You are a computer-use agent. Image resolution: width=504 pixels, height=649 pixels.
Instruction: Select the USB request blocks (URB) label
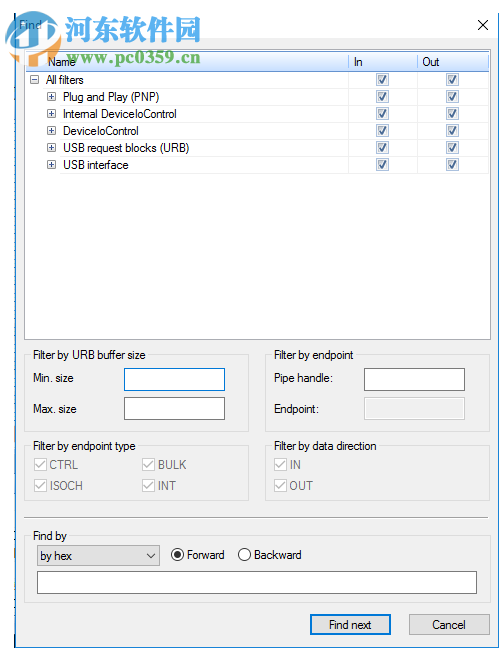[126, 147]
